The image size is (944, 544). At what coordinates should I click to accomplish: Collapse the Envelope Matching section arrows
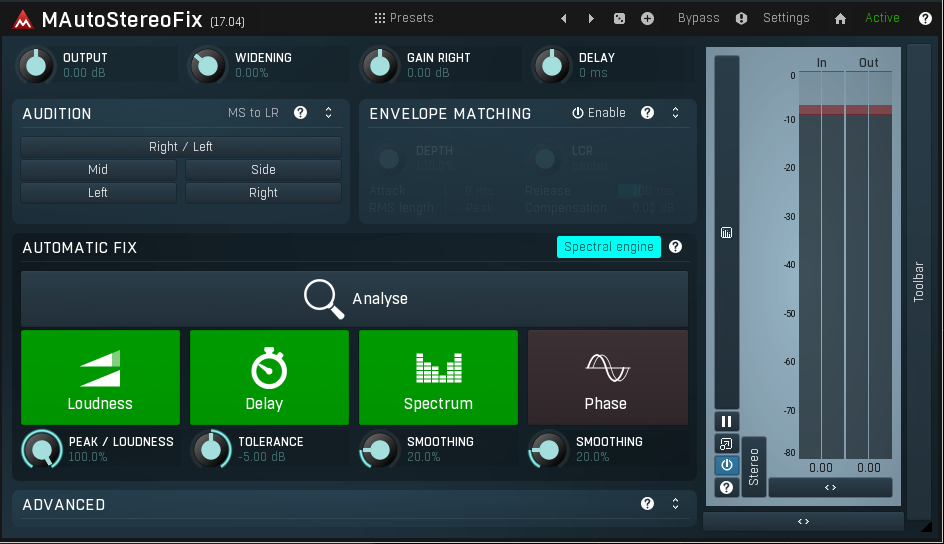point(675,113)
